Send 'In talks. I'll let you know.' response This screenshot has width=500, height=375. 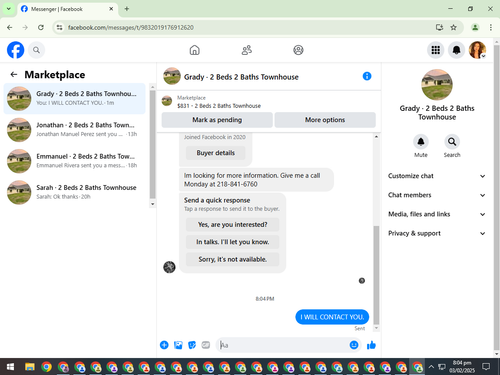click(x=232, y=242)
